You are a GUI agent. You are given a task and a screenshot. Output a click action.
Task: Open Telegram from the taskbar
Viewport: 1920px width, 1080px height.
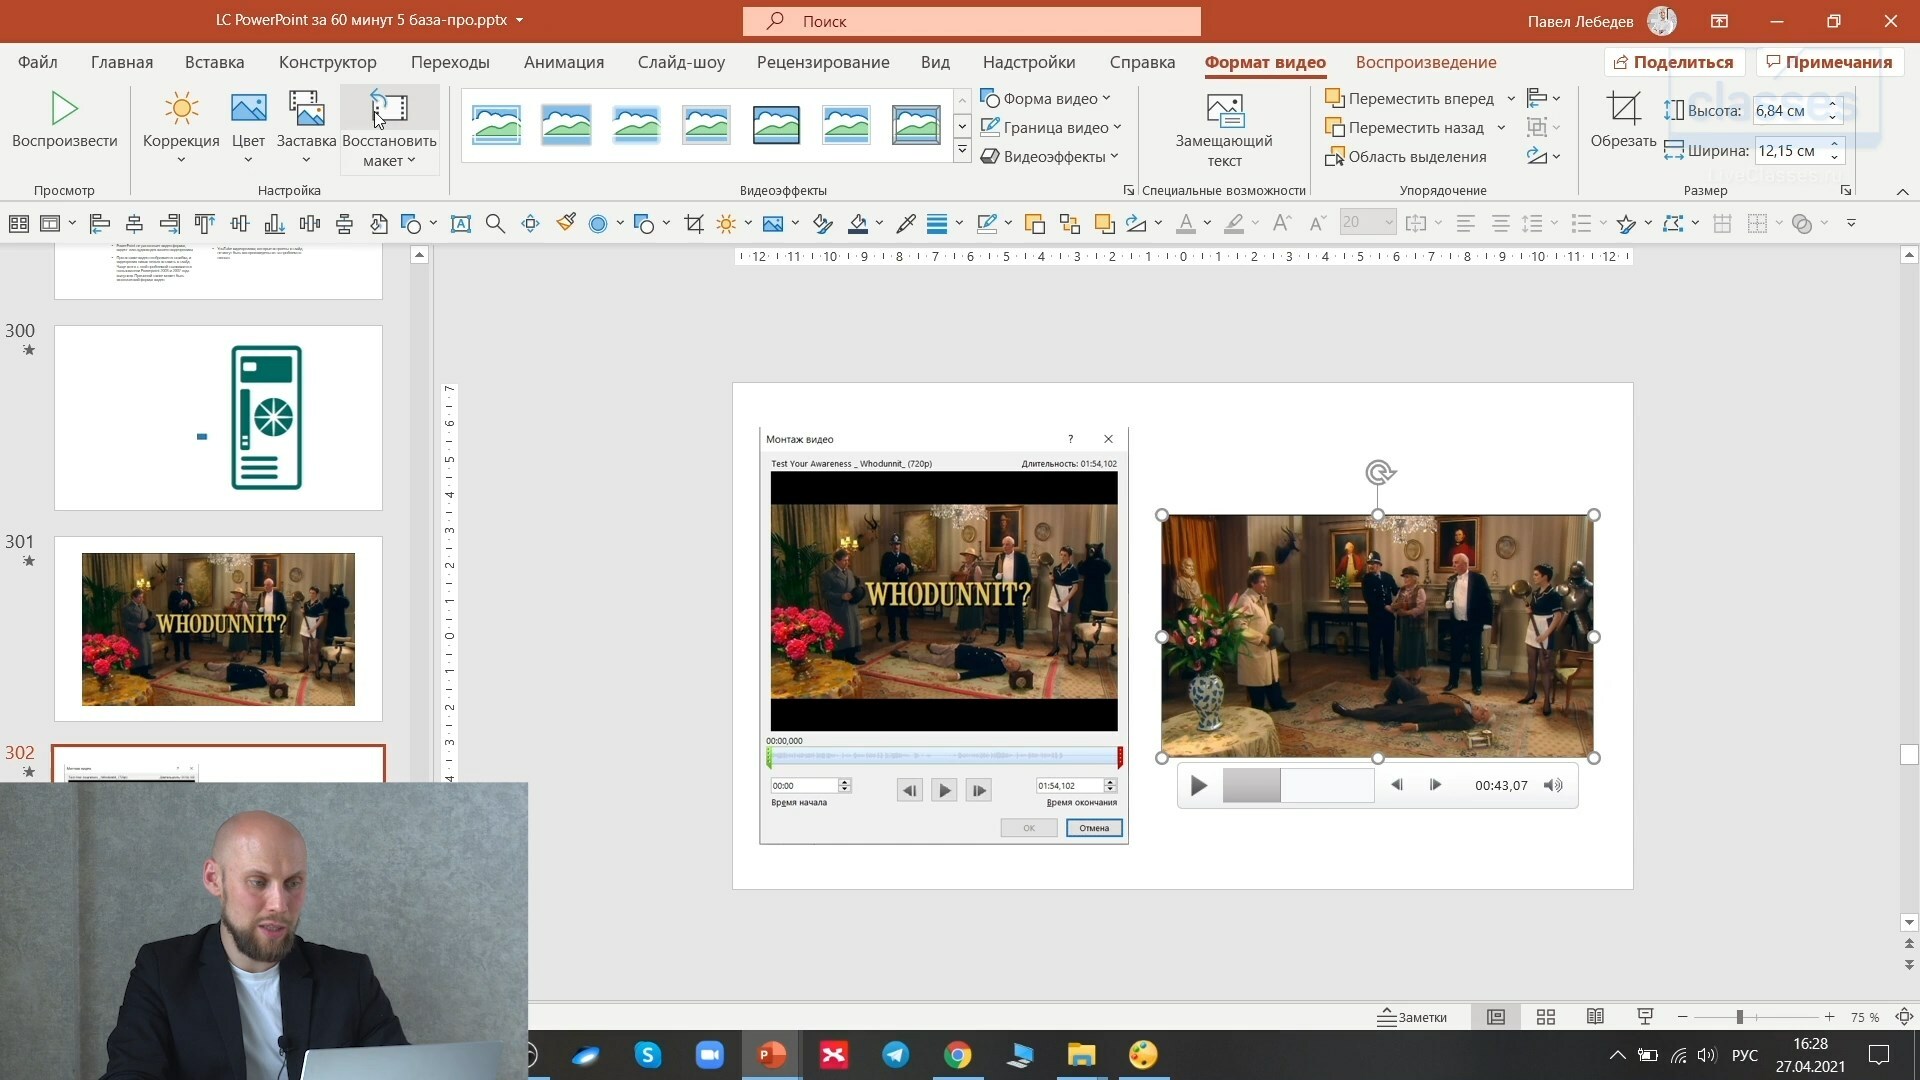tap(895, 1055)
